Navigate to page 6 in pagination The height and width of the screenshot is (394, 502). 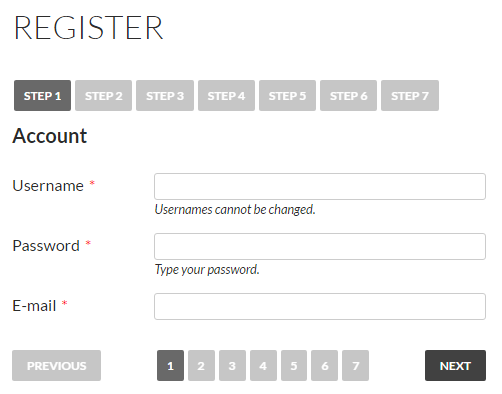(324, 365)
